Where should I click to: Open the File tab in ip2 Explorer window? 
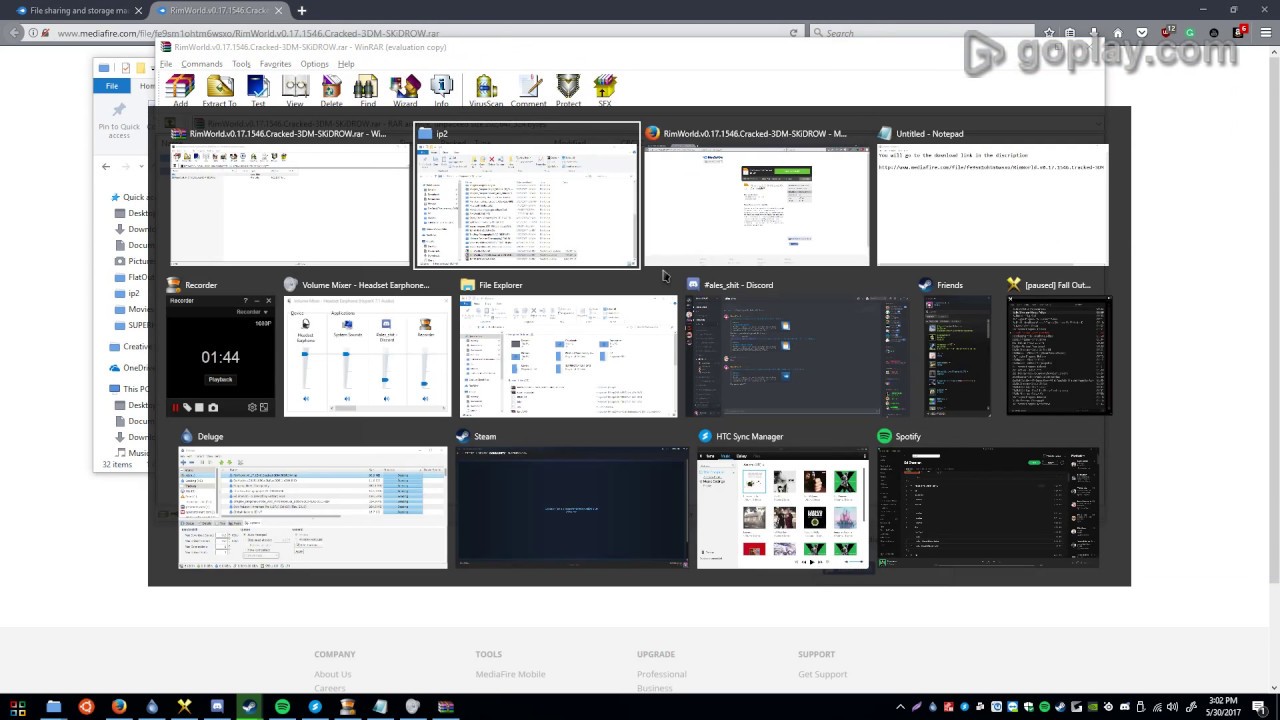pyautogui.click(x=112, y=86)
